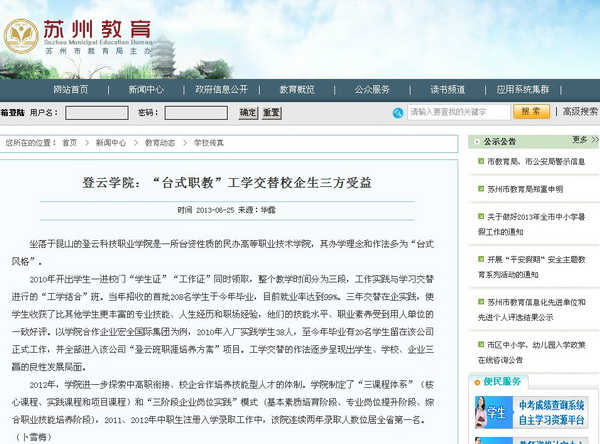Open the 高级搜索 link
The image size is (600, 444).
[x=580, y=112]
